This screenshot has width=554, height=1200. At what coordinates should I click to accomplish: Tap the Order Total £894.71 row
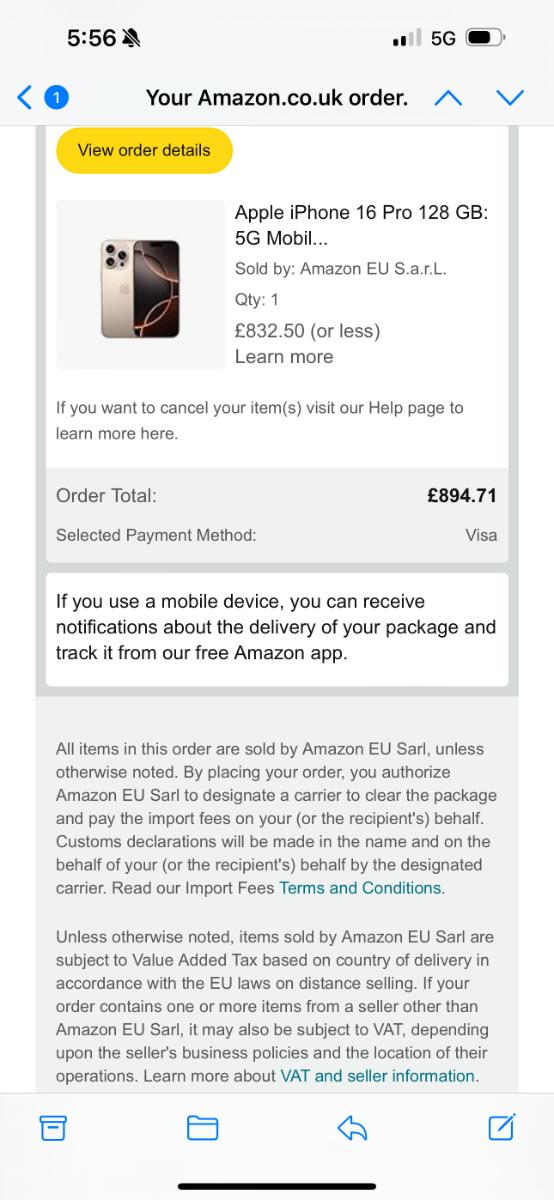[277, 495]
